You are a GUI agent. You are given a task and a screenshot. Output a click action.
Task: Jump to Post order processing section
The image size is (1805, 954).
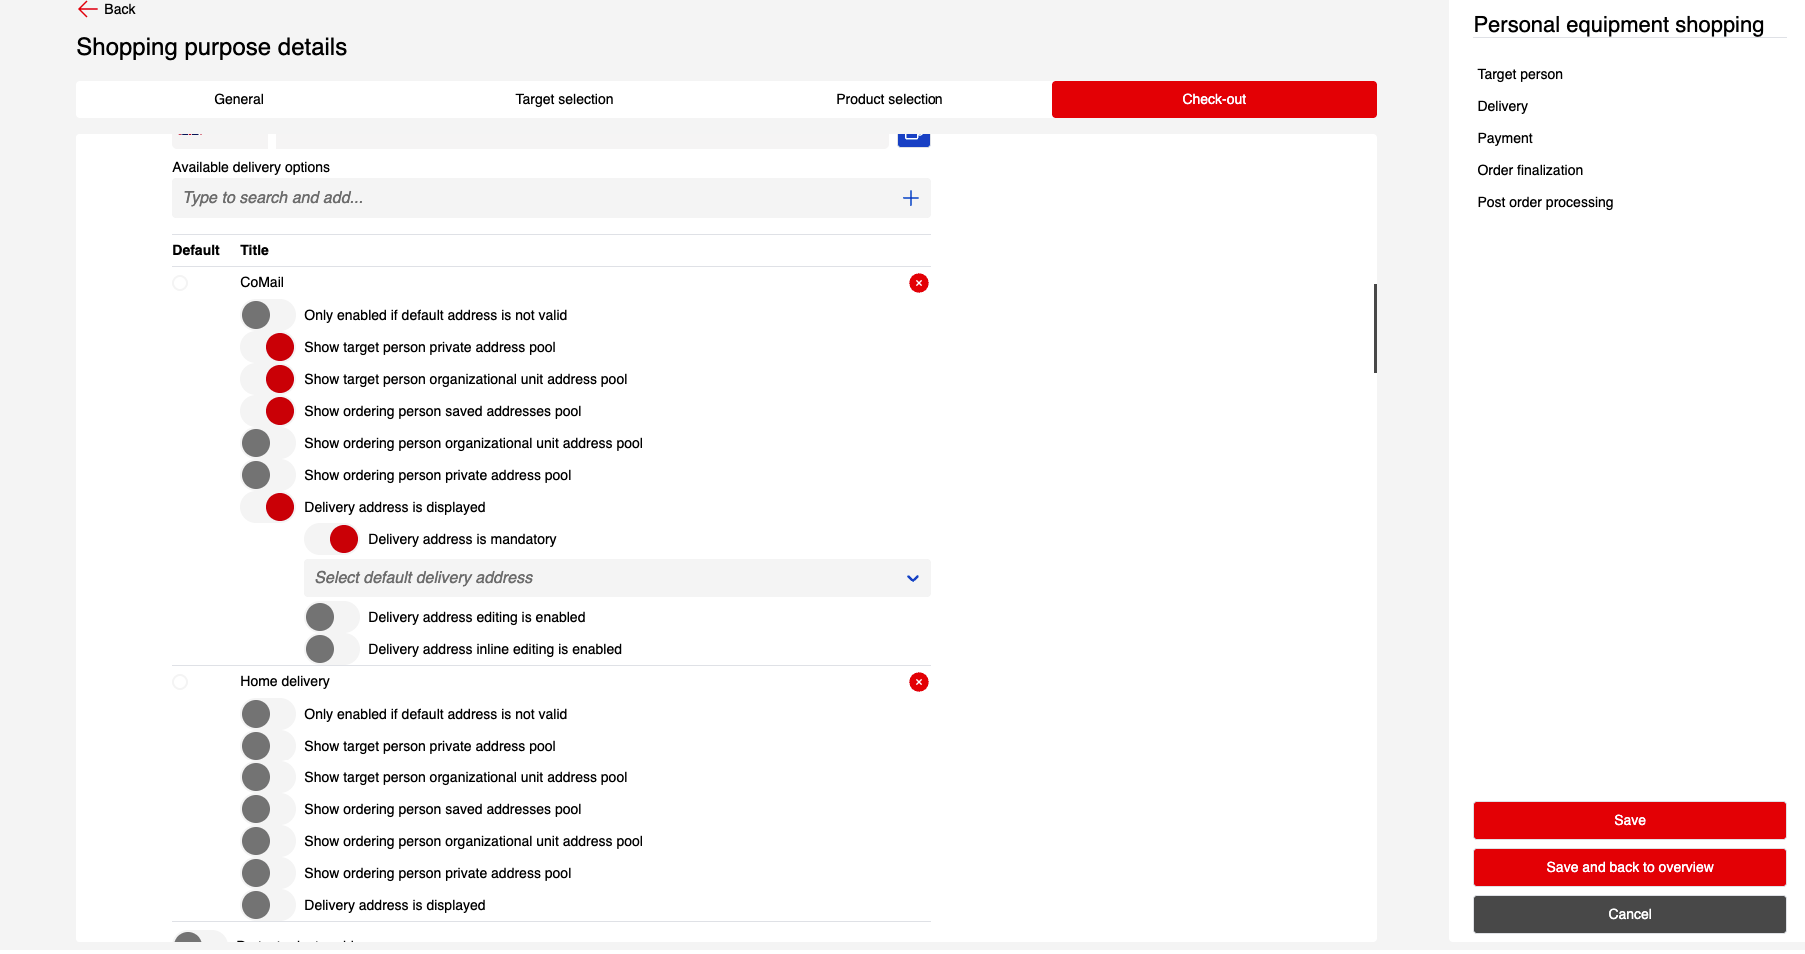click(1545, 202)
